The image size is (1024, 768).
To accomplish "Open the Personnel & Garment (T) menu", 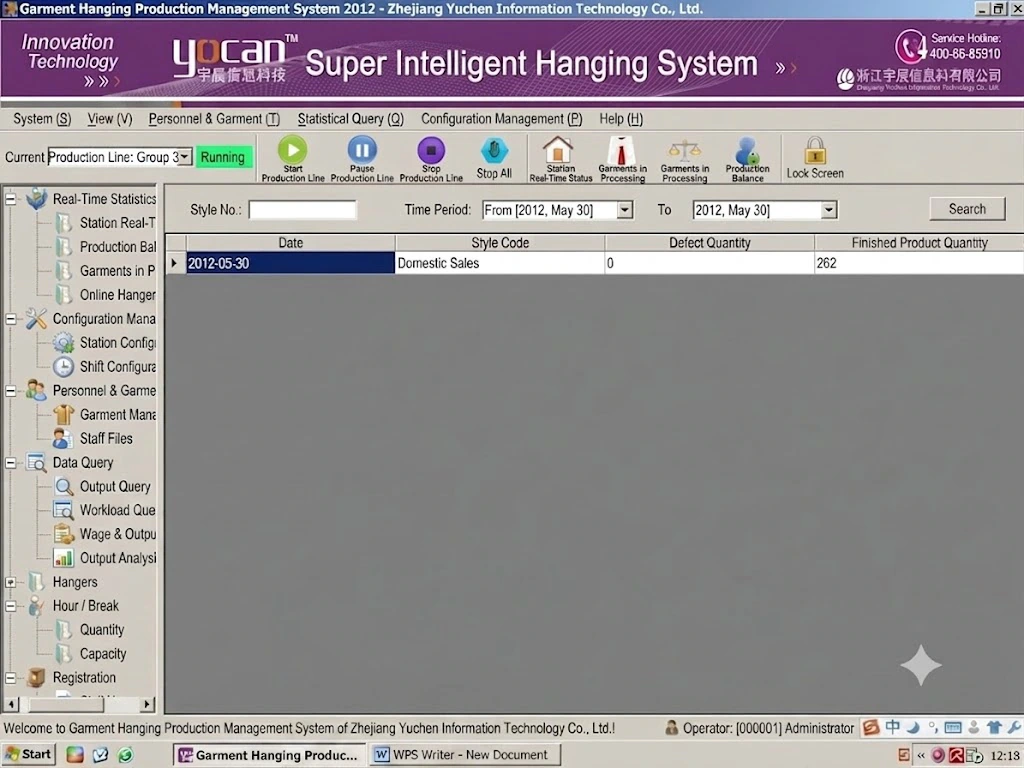I will pyautogui.click(x=214, y=119).
